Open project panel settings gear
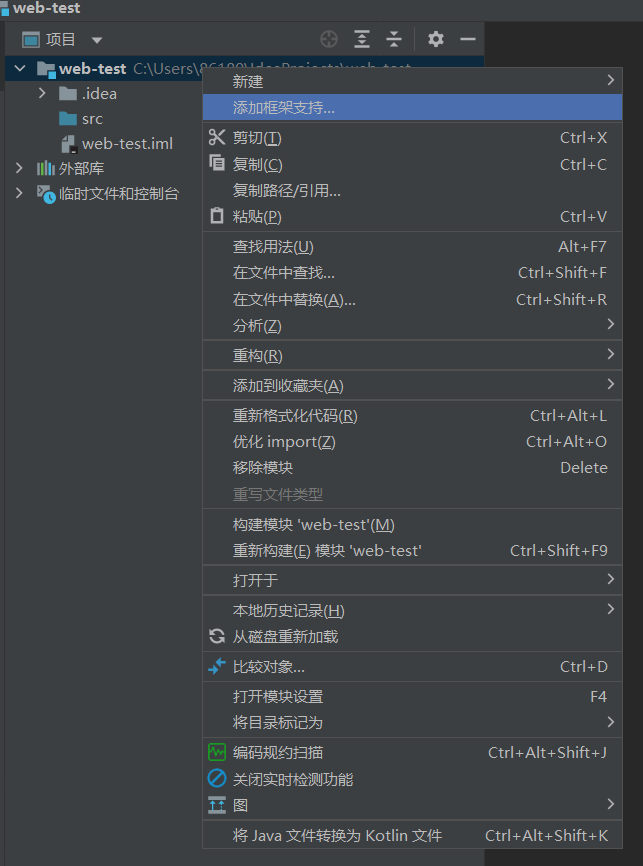The height and width of the screenshot is (866, 643). [435, 39]
